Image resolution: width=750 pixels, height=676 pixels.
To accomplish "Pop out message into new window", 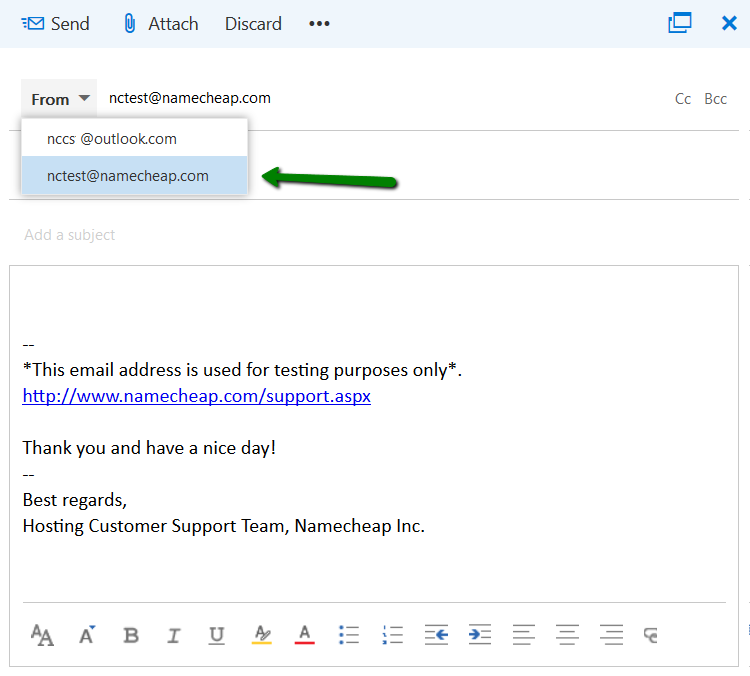I will point(680,22).
